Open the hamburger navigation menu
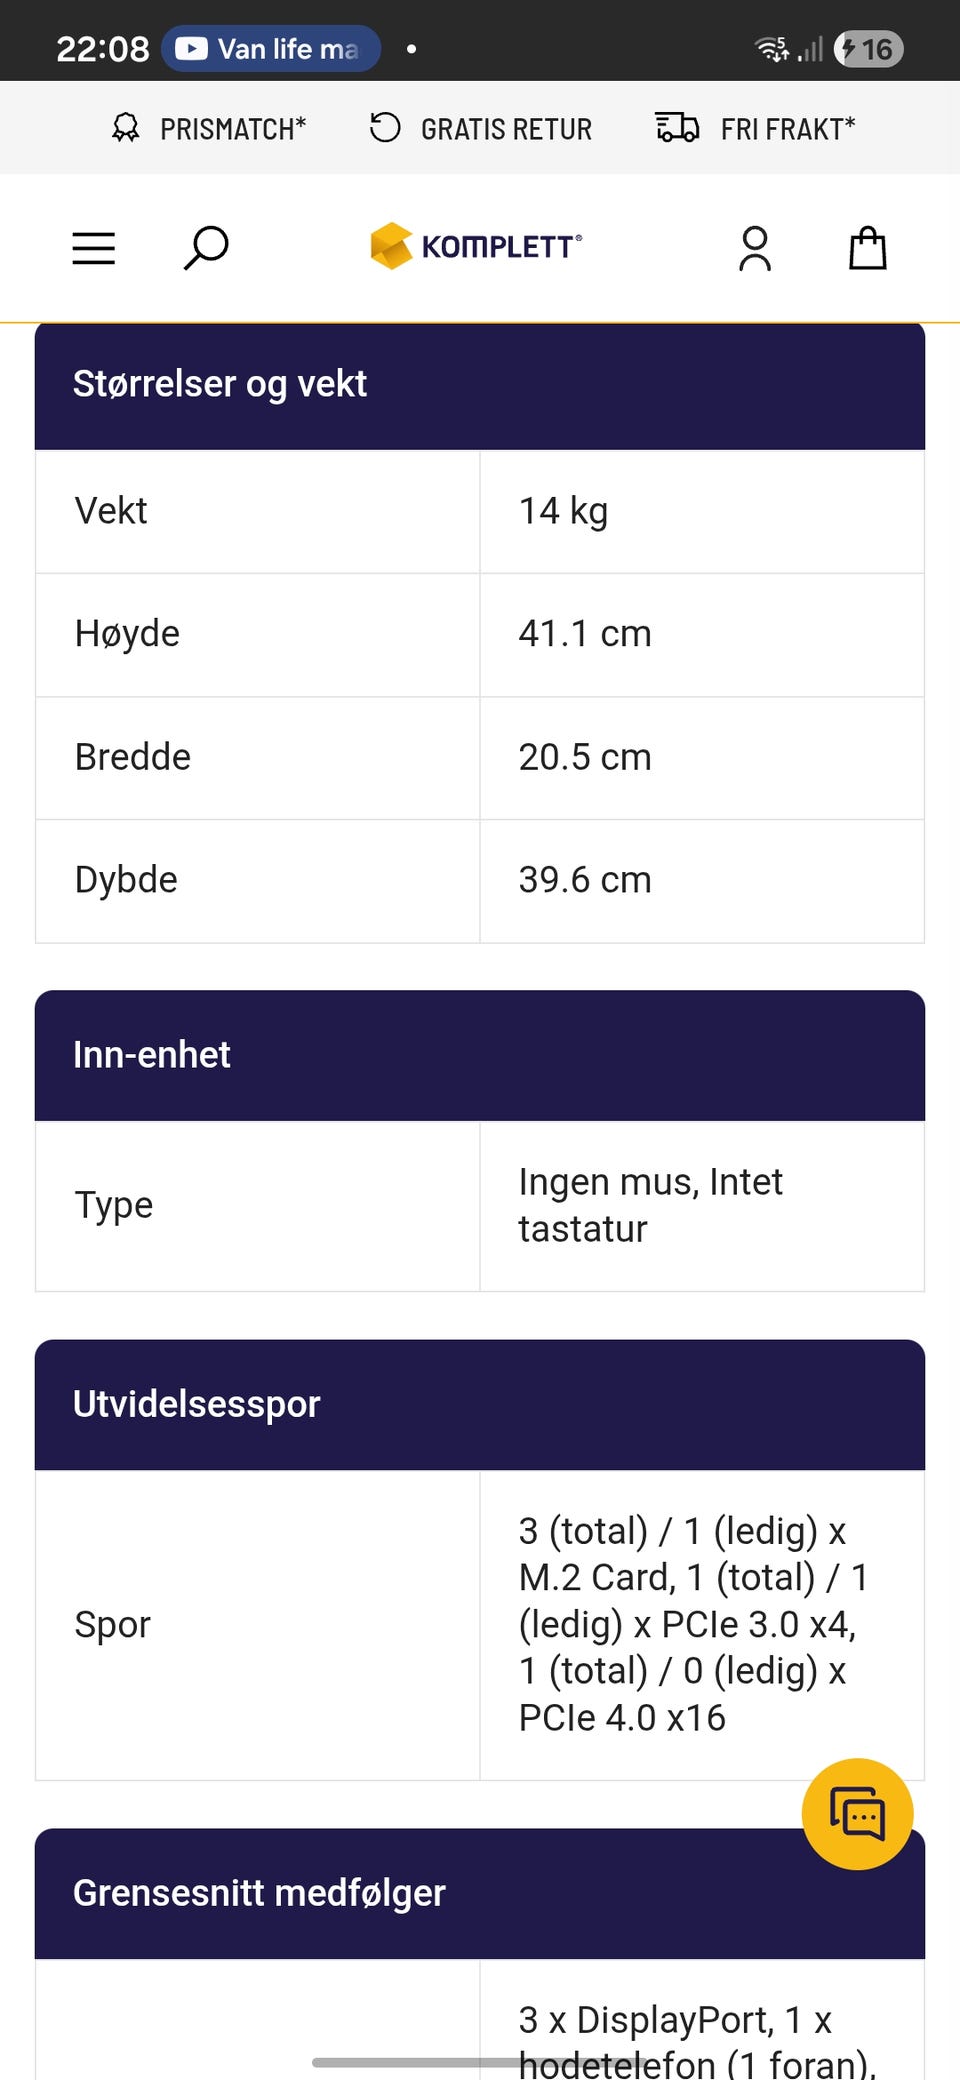Viewport: 960px width, 2080px height. (94, 248)
